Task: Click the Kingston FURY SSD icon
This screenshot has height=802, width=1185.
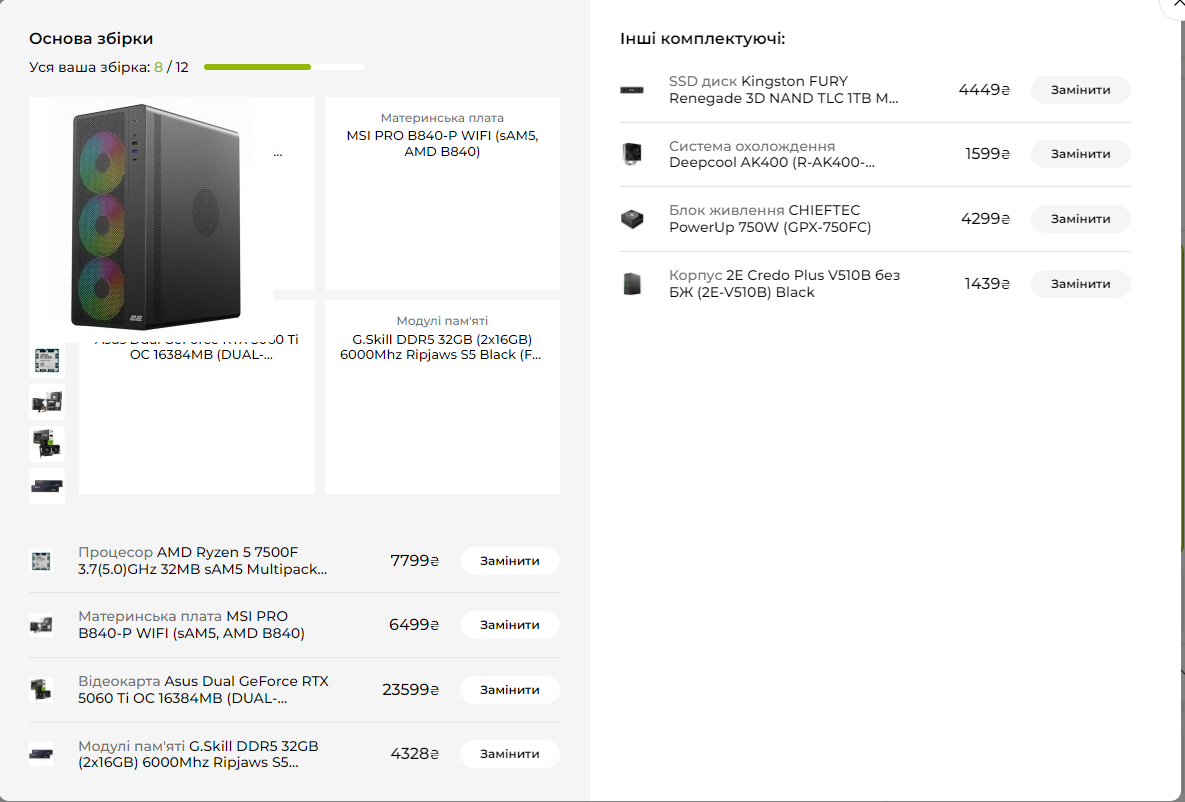Action: (632, 90)
